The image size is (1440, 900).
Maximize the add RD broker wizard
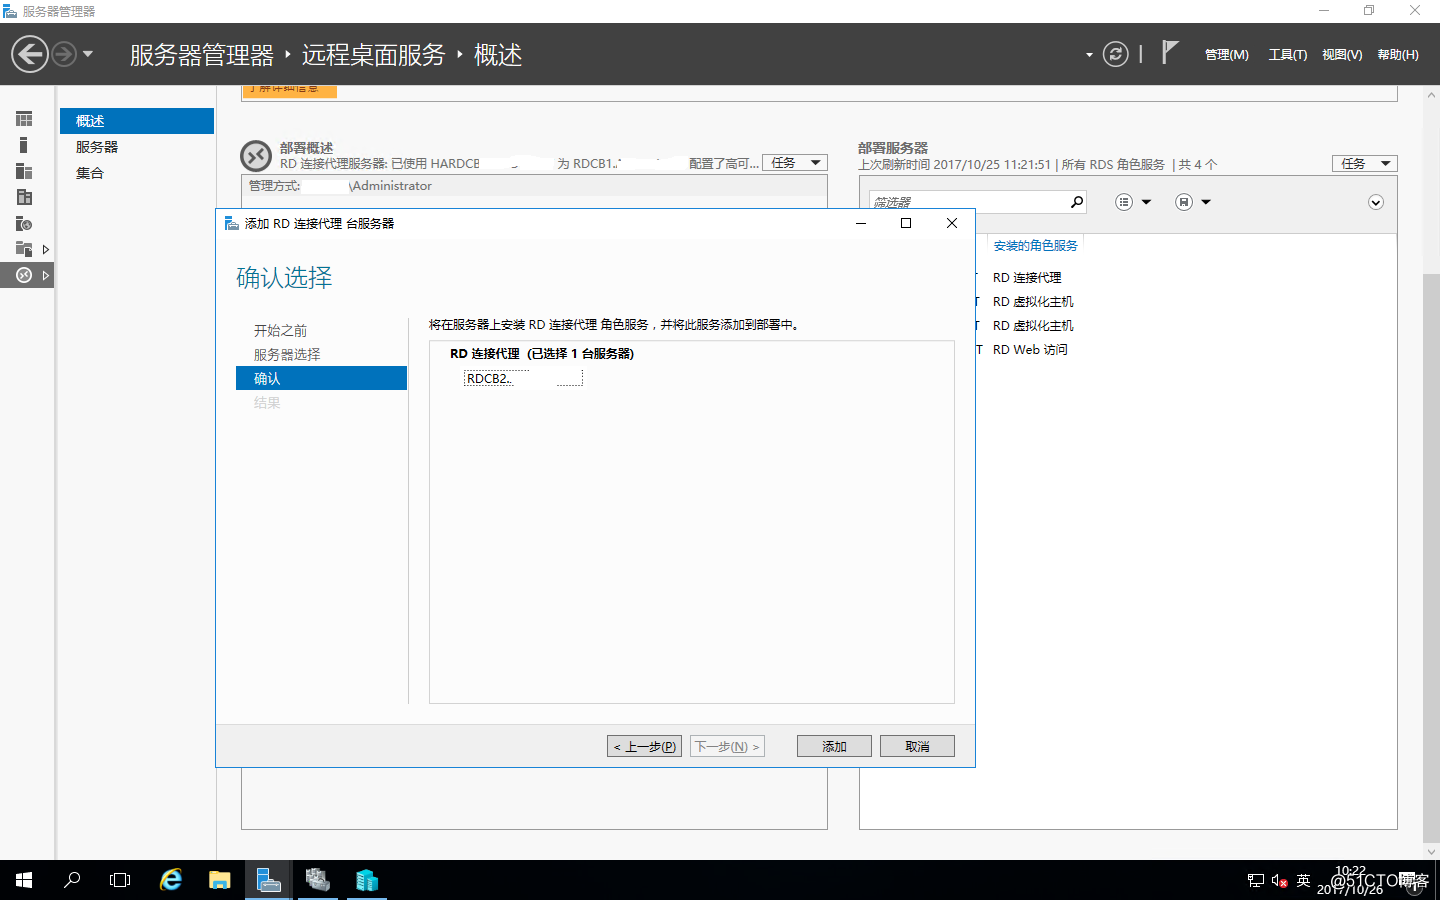(906, 223)
